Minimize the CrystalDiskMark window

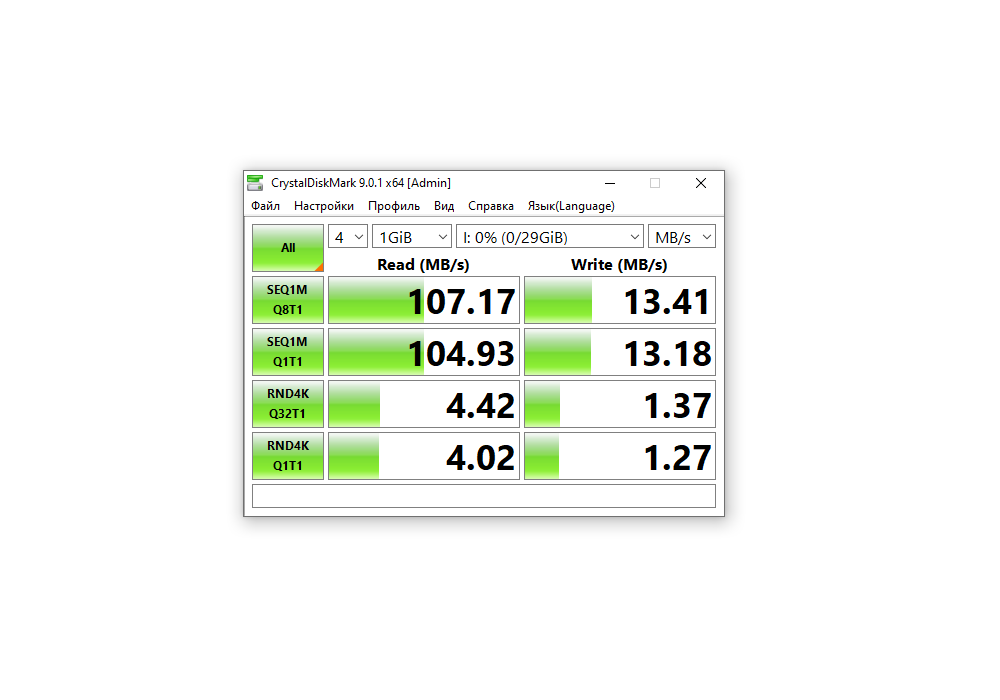coord(610,183)
